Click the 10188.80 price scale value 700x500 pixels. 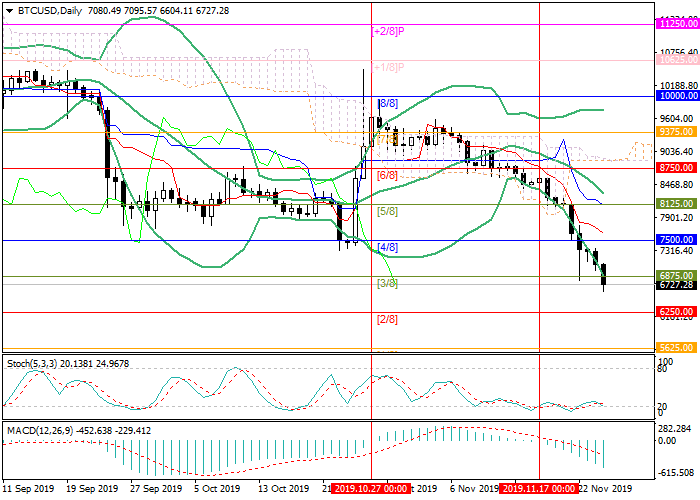[x=679, y=85]
